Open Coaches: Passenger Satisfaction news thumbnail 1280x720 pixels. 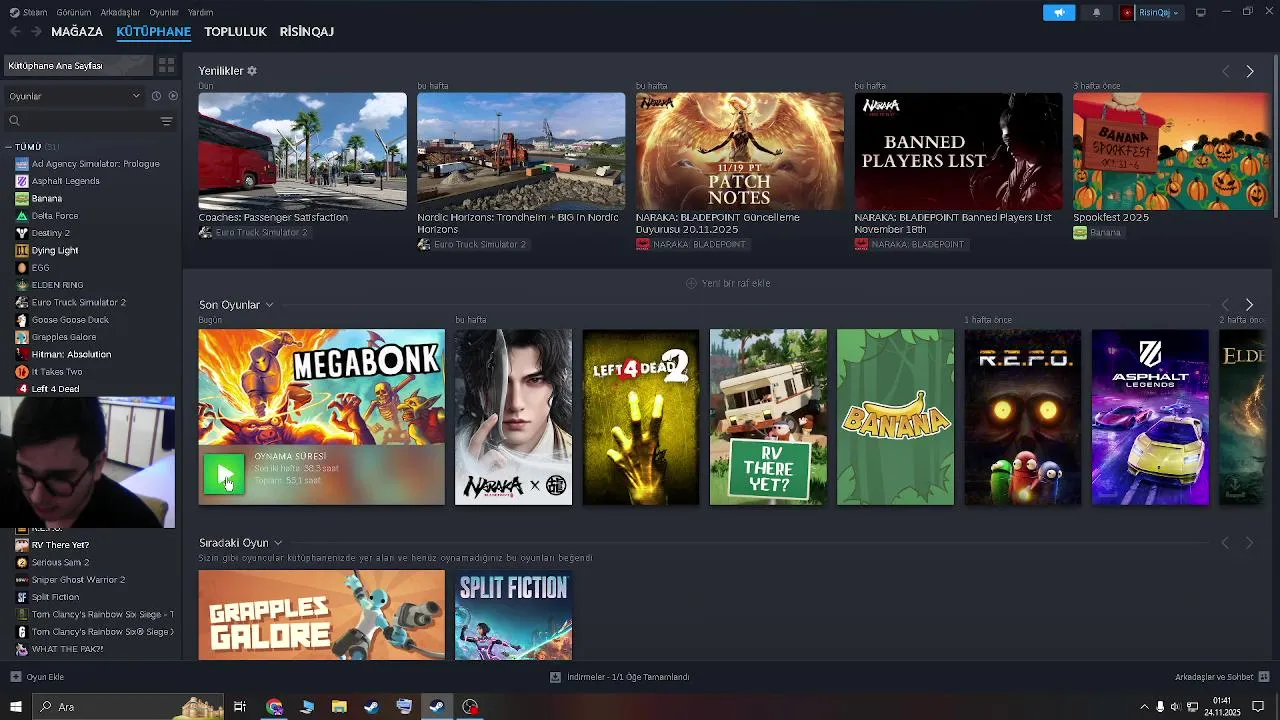pyautogui.click(x=302, y=151)
